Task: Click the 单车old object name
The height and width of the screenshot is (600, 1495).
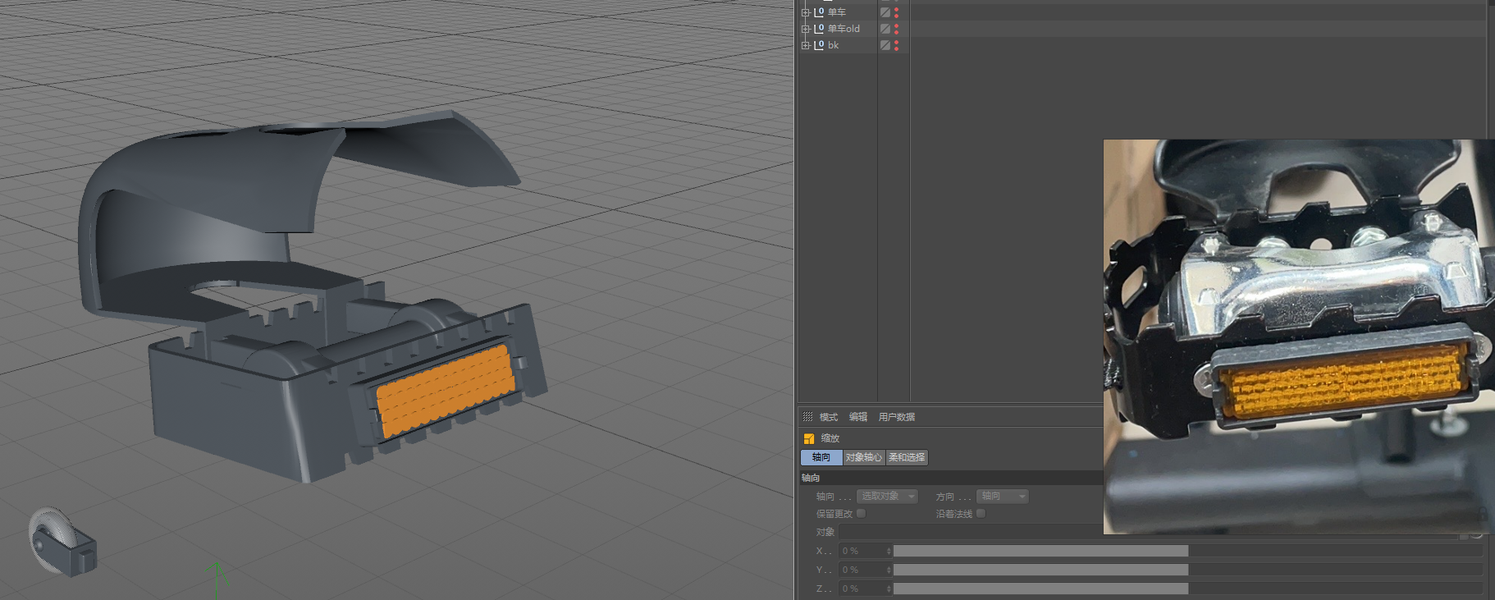Action: (x=844, y=29)
